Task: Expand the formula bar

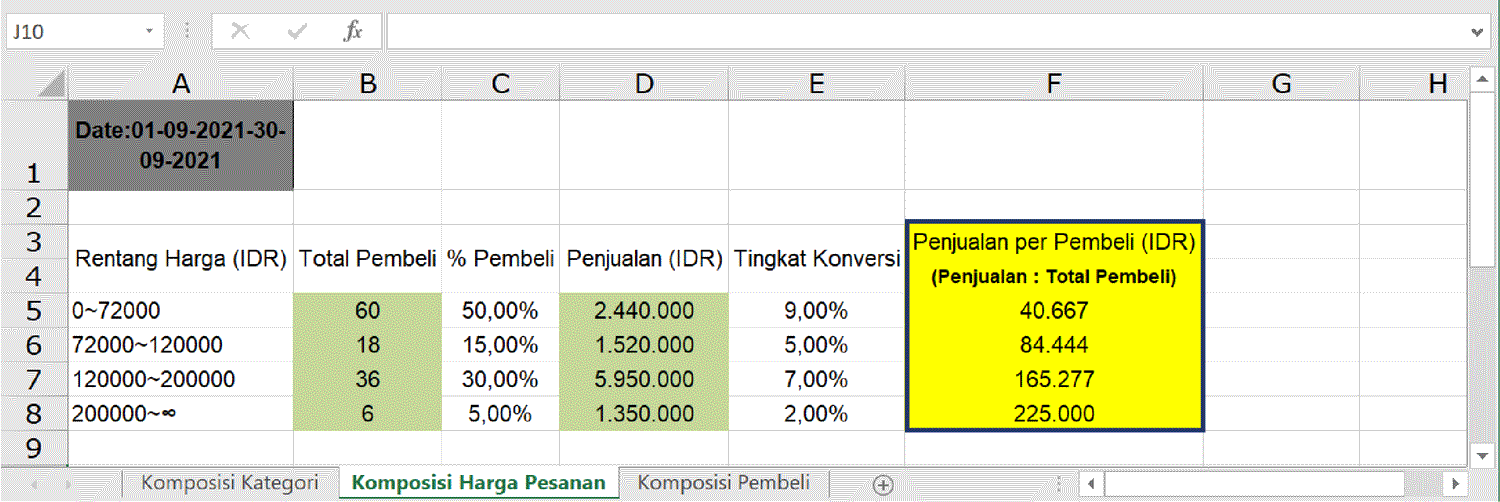Action: coord(1479,32)
